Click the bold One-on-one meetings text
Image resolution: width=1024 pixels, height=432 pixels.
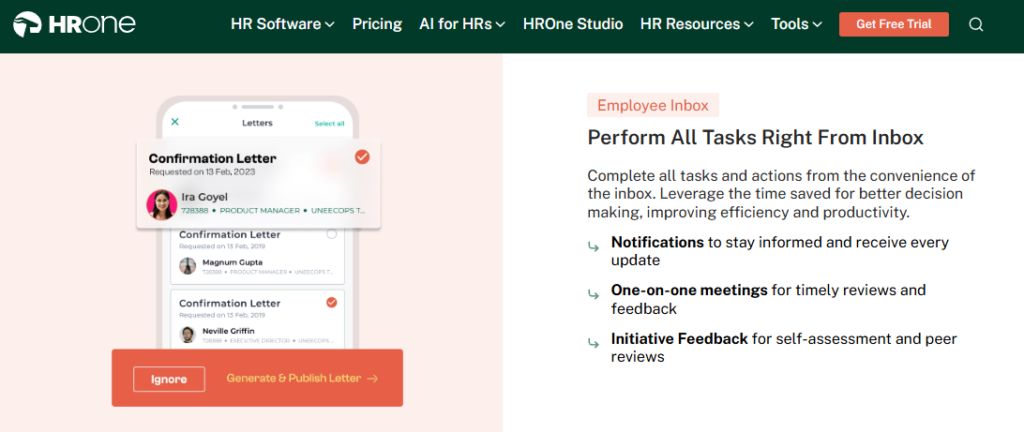pyautogui.click(x=689, y=290)
